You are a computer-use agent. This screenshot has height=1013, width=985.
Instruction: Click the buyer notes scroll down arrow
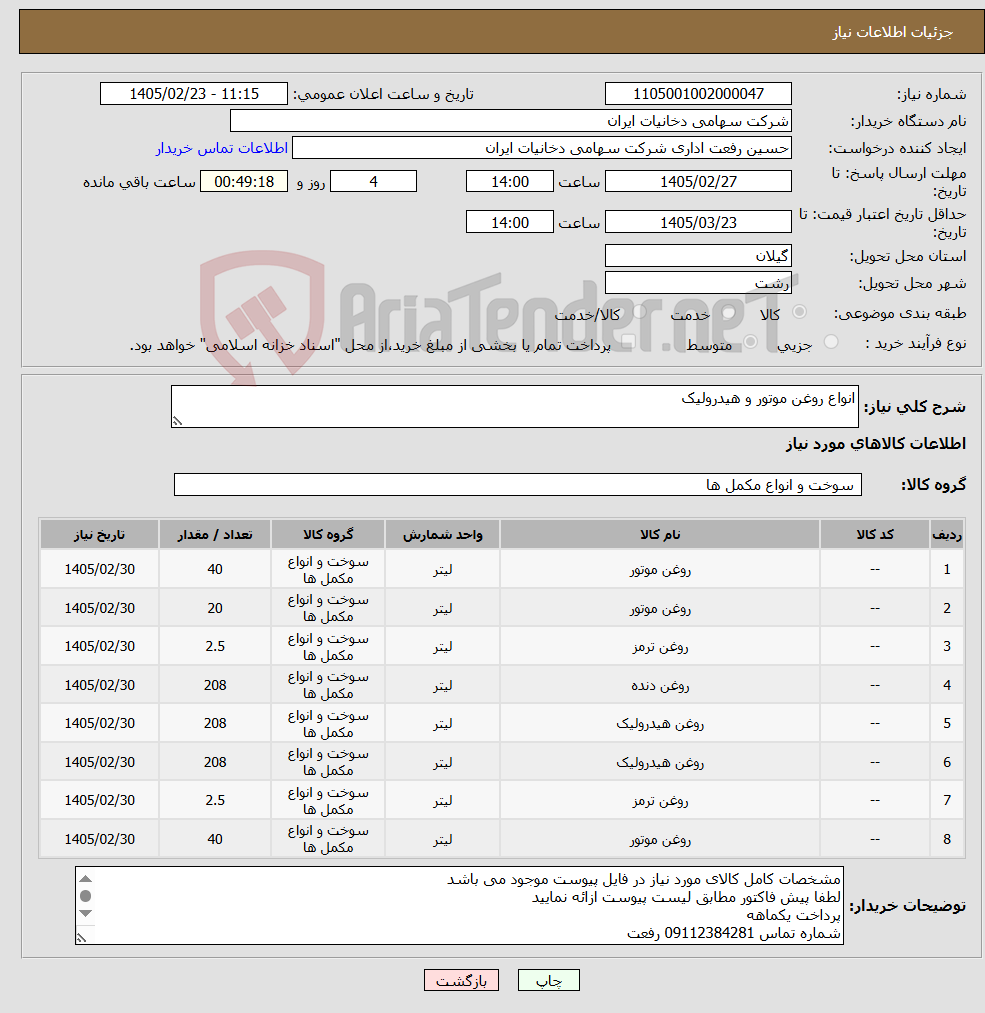85,914
